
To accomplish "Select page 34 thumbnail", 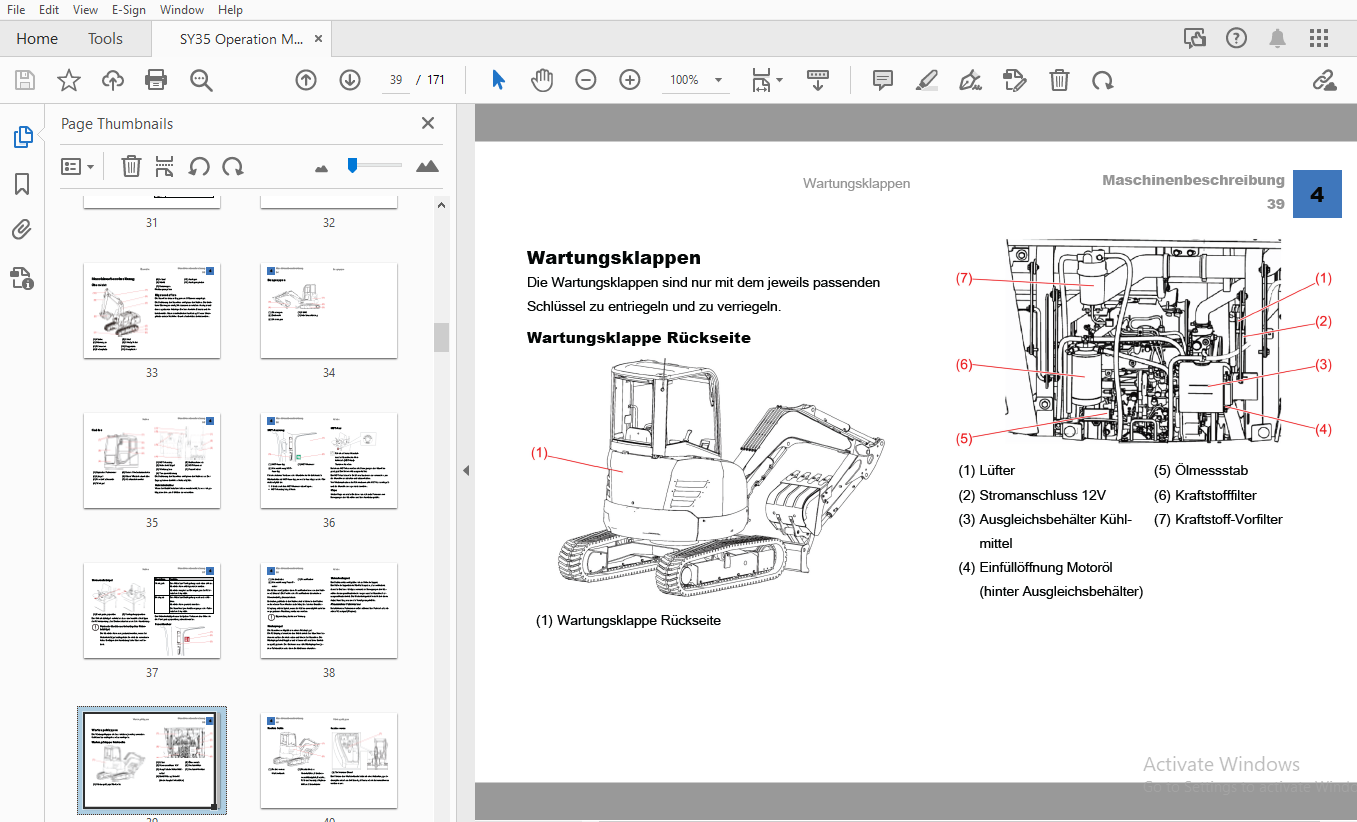I will point(329,310).
